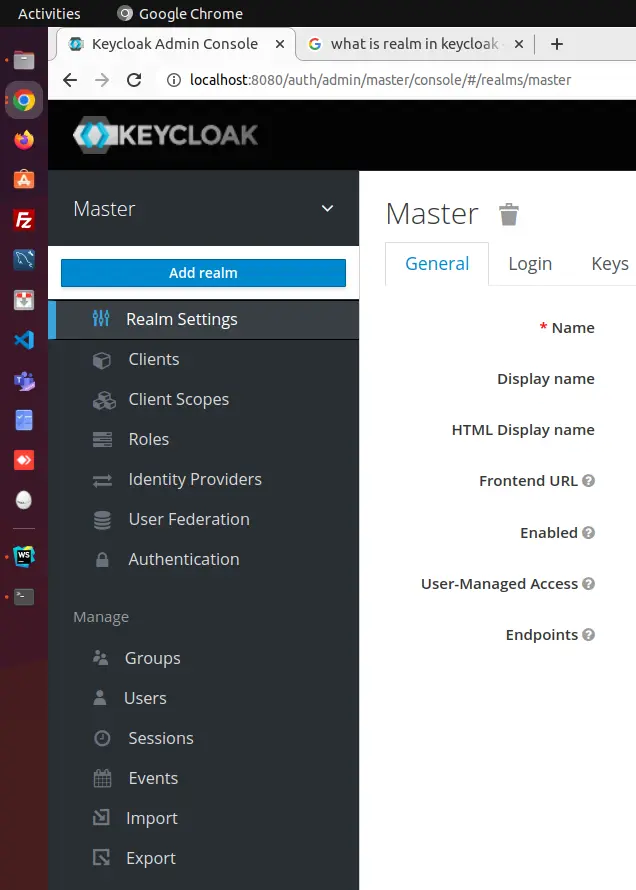This screenshot has width=636, height=890.
Task: Click the Client Scopes cubes icon
Action: click(104, 400)
